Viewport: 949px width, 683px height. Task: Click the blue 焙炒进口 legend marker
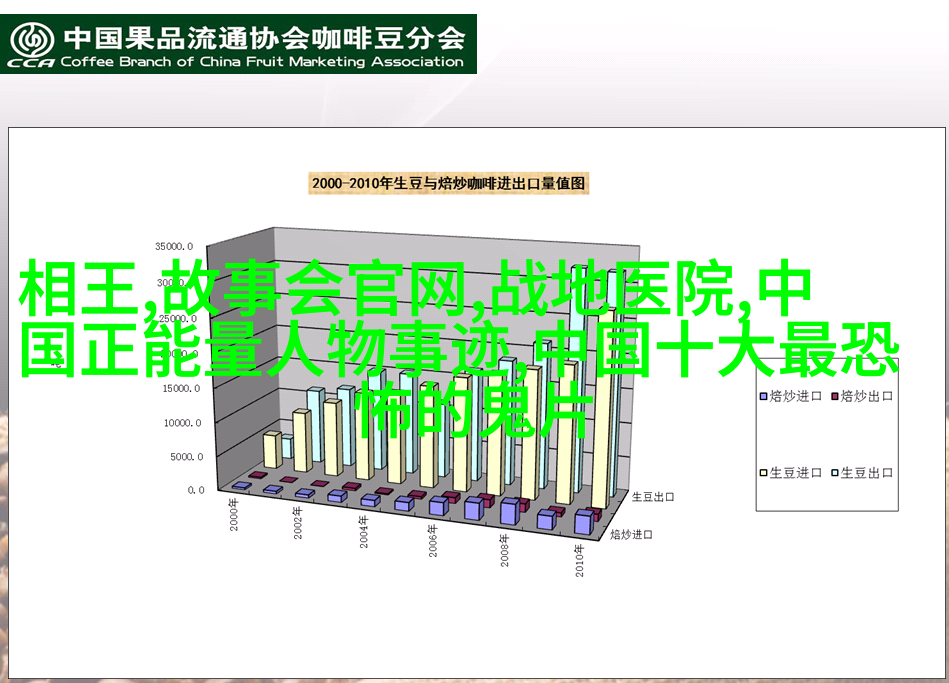click(764, 396)
